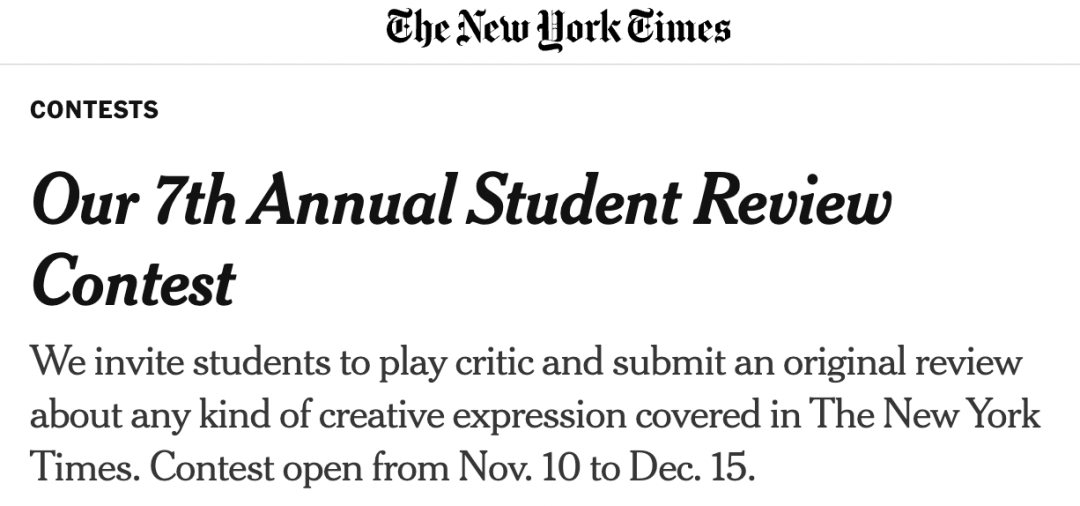Viewport: 1080px width, 506px height.
Task: Click the word "Annual" in the headline
Action: click(348, 202)
